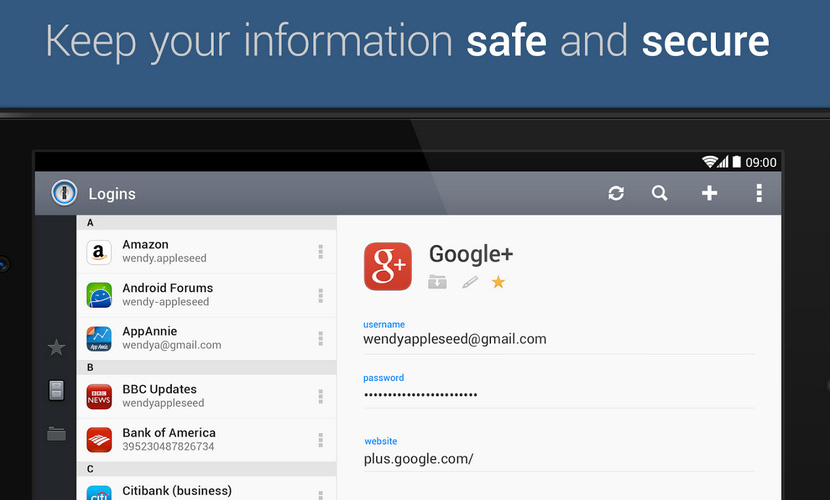Tap the 09:00 clock

pos(761,162)
